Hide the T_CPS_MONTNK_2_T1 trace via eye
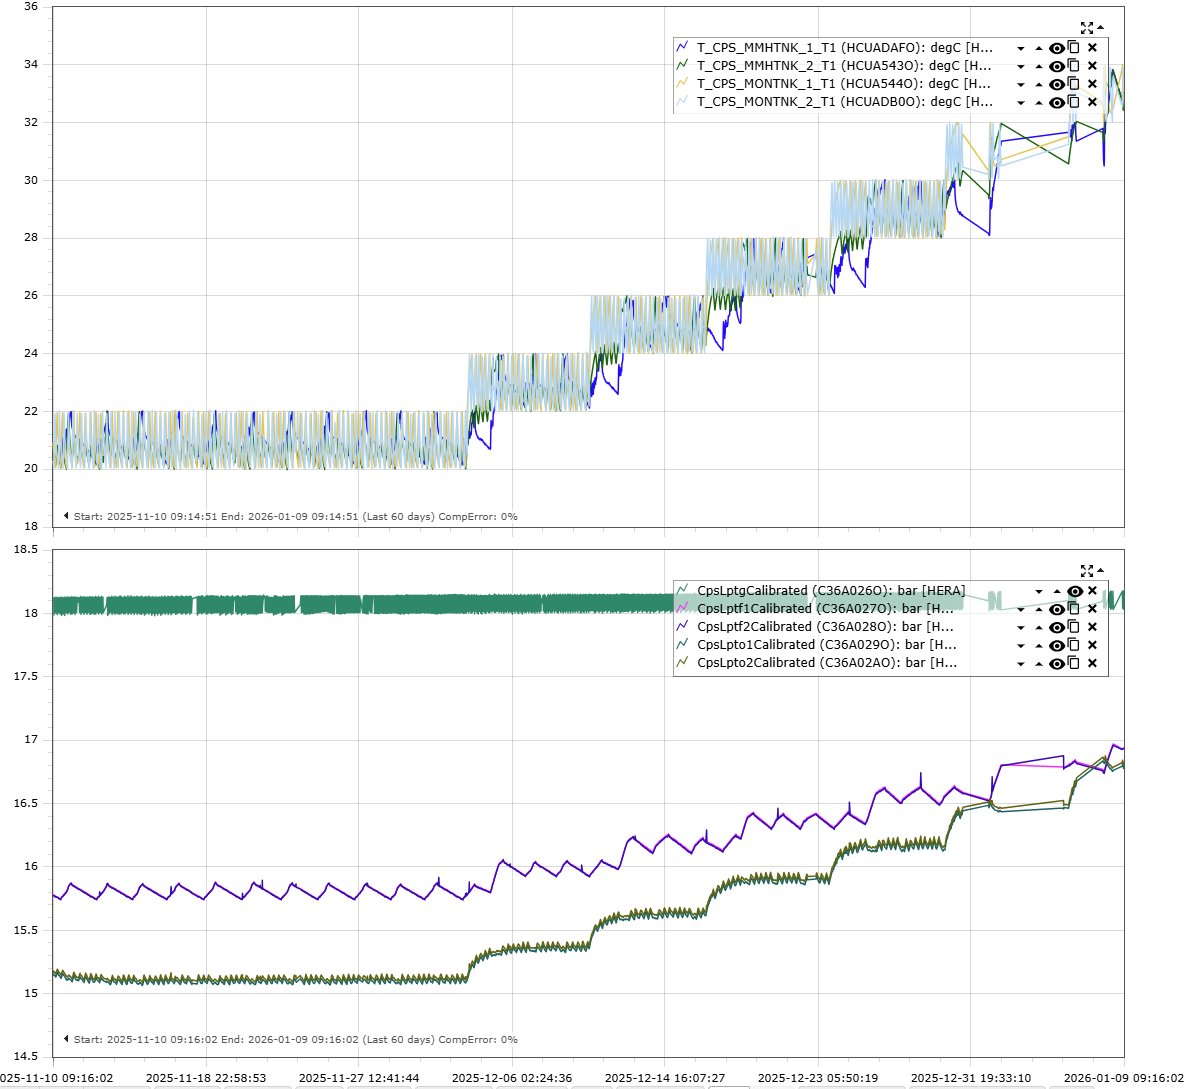This screenshot has width=1195, height=1089. point(1056,103)
